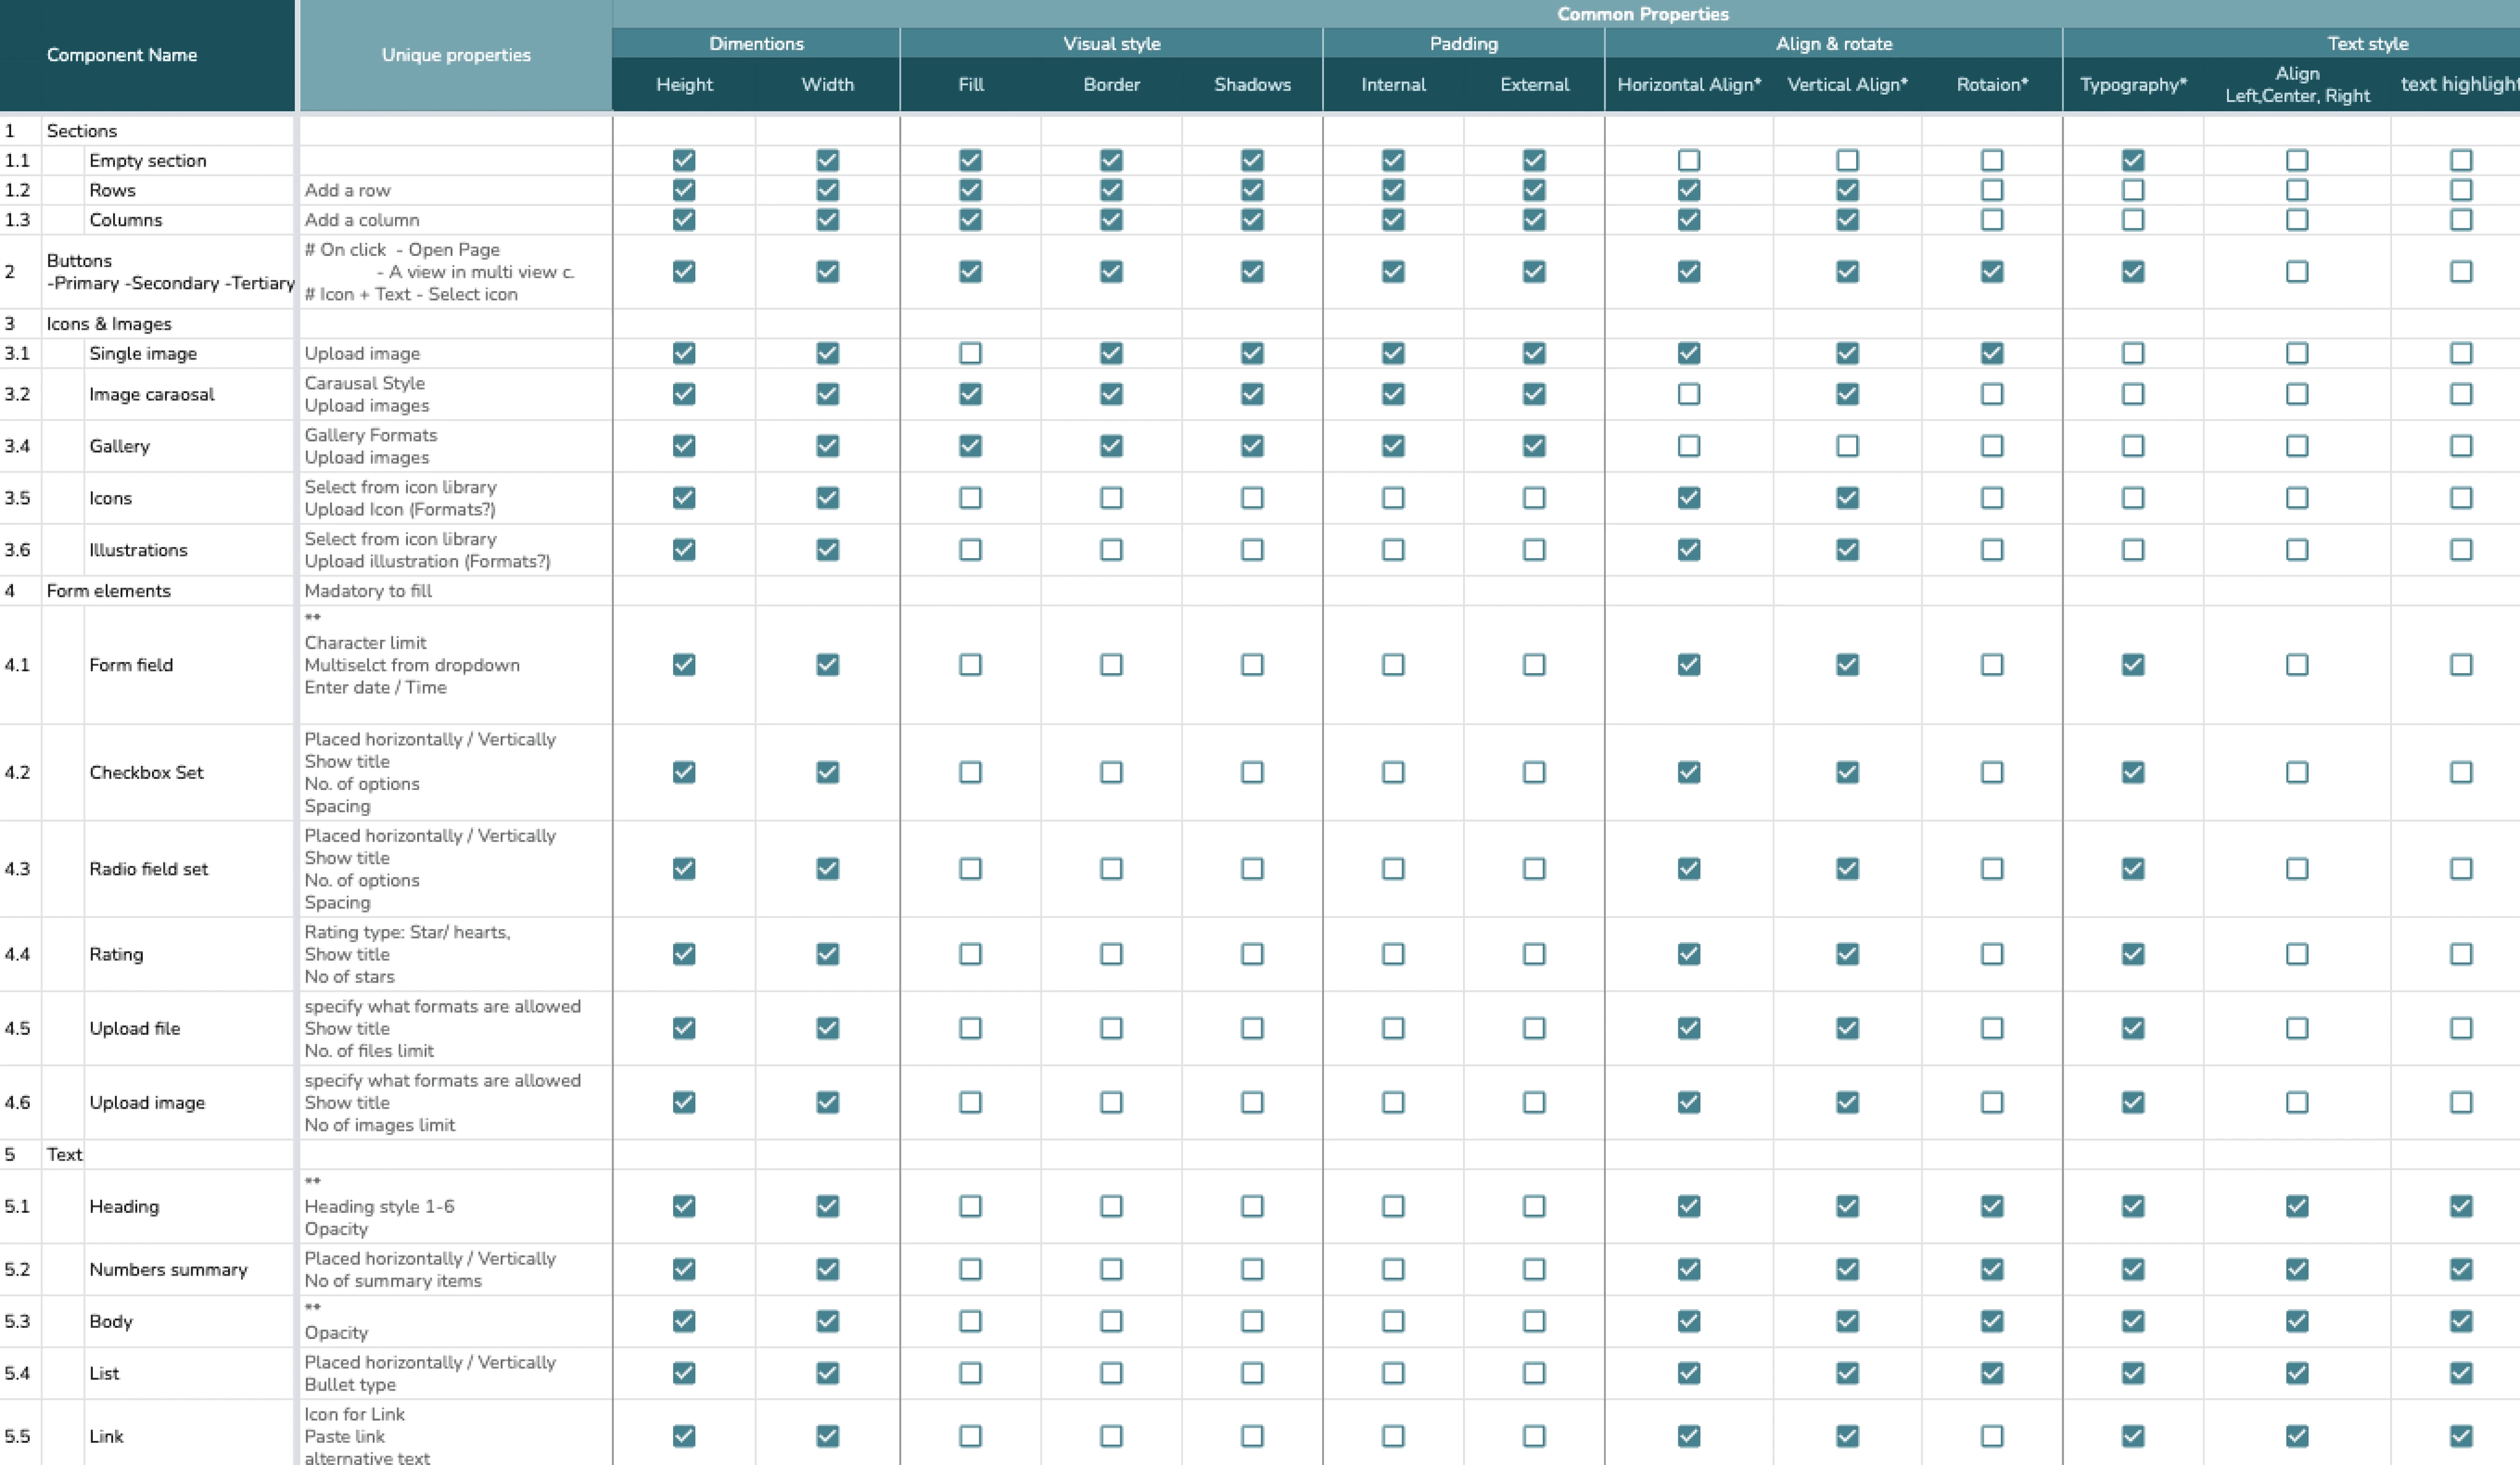Uncheck Vertical Align for Checkbox Set

point(1847,772)
